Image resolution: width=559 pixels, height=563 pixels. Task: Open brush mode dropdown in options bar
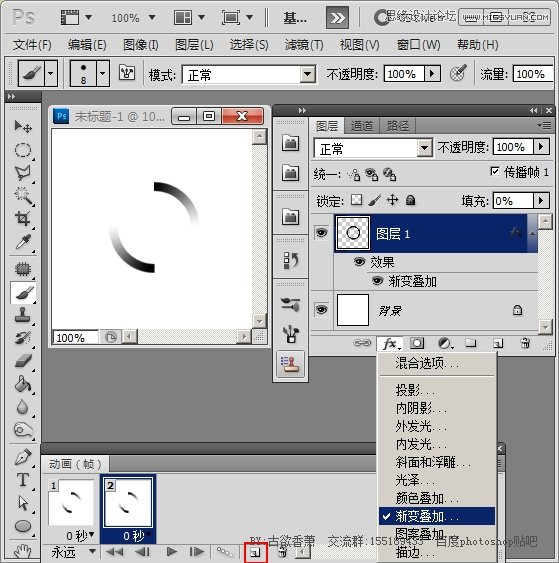point(308,75)
